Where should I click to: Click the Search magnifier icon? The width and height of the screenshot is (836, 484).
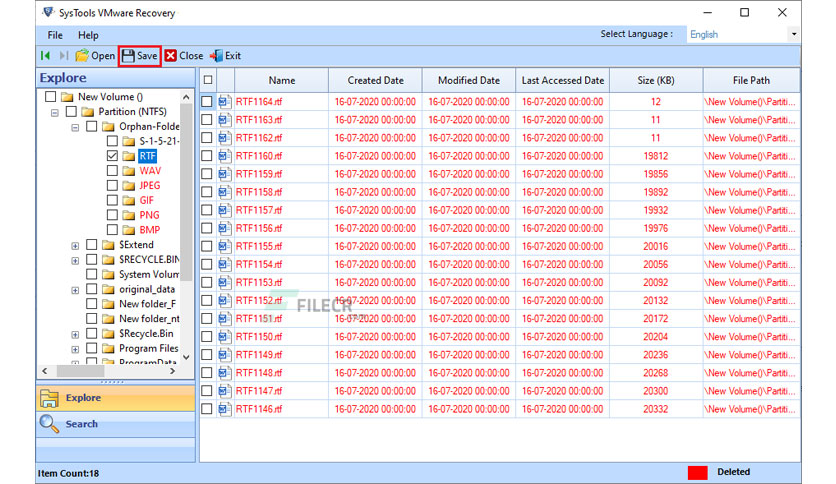(49, 424)
